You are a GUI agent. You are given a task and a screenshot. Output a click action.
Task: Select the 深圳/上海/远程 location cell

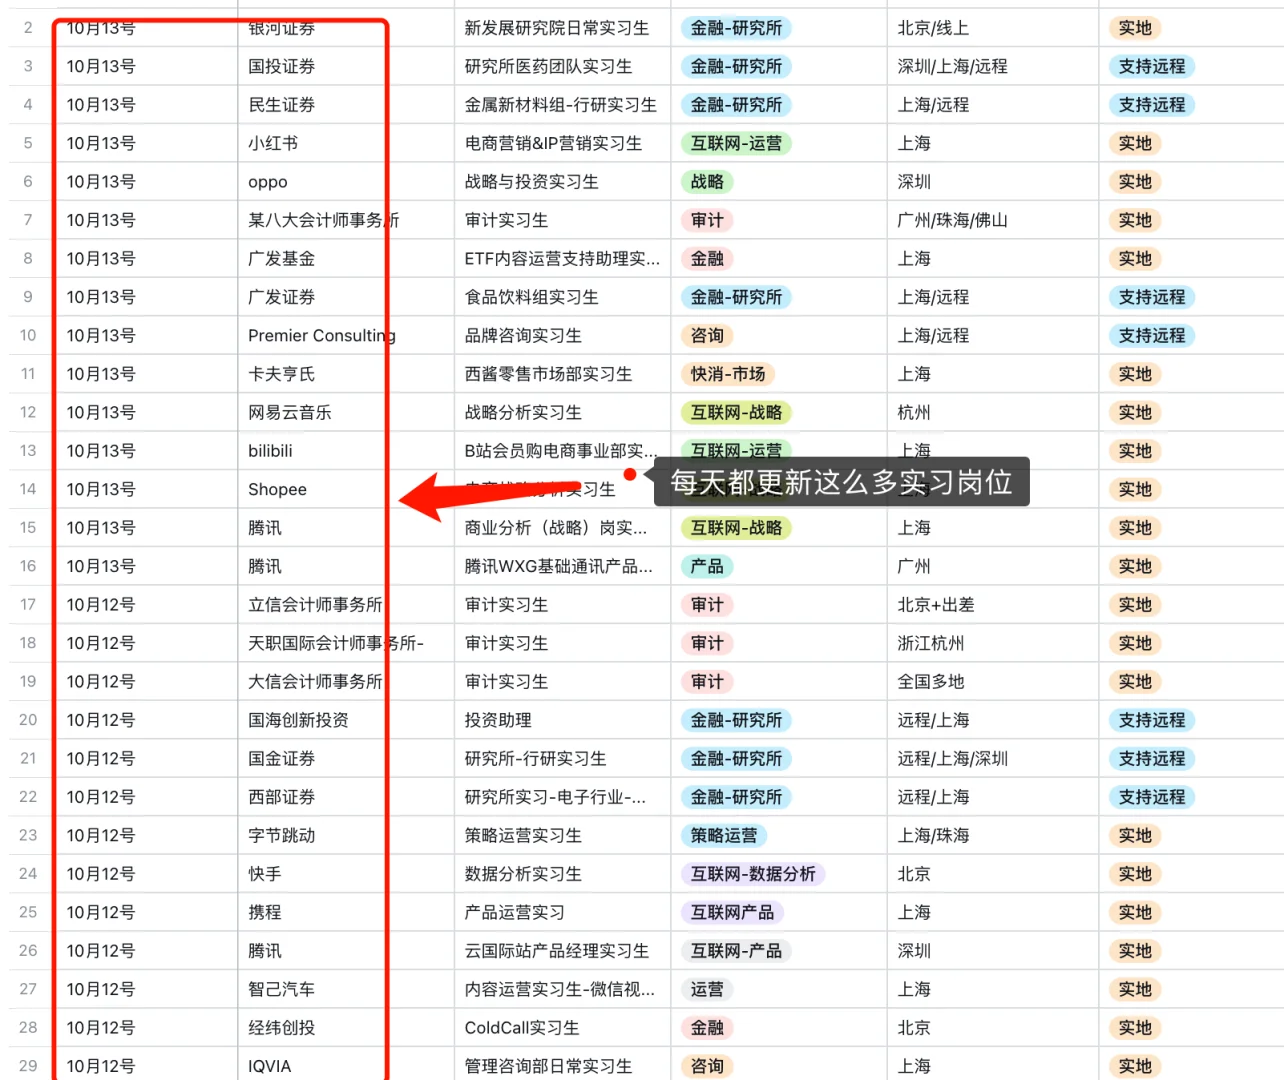992,67
